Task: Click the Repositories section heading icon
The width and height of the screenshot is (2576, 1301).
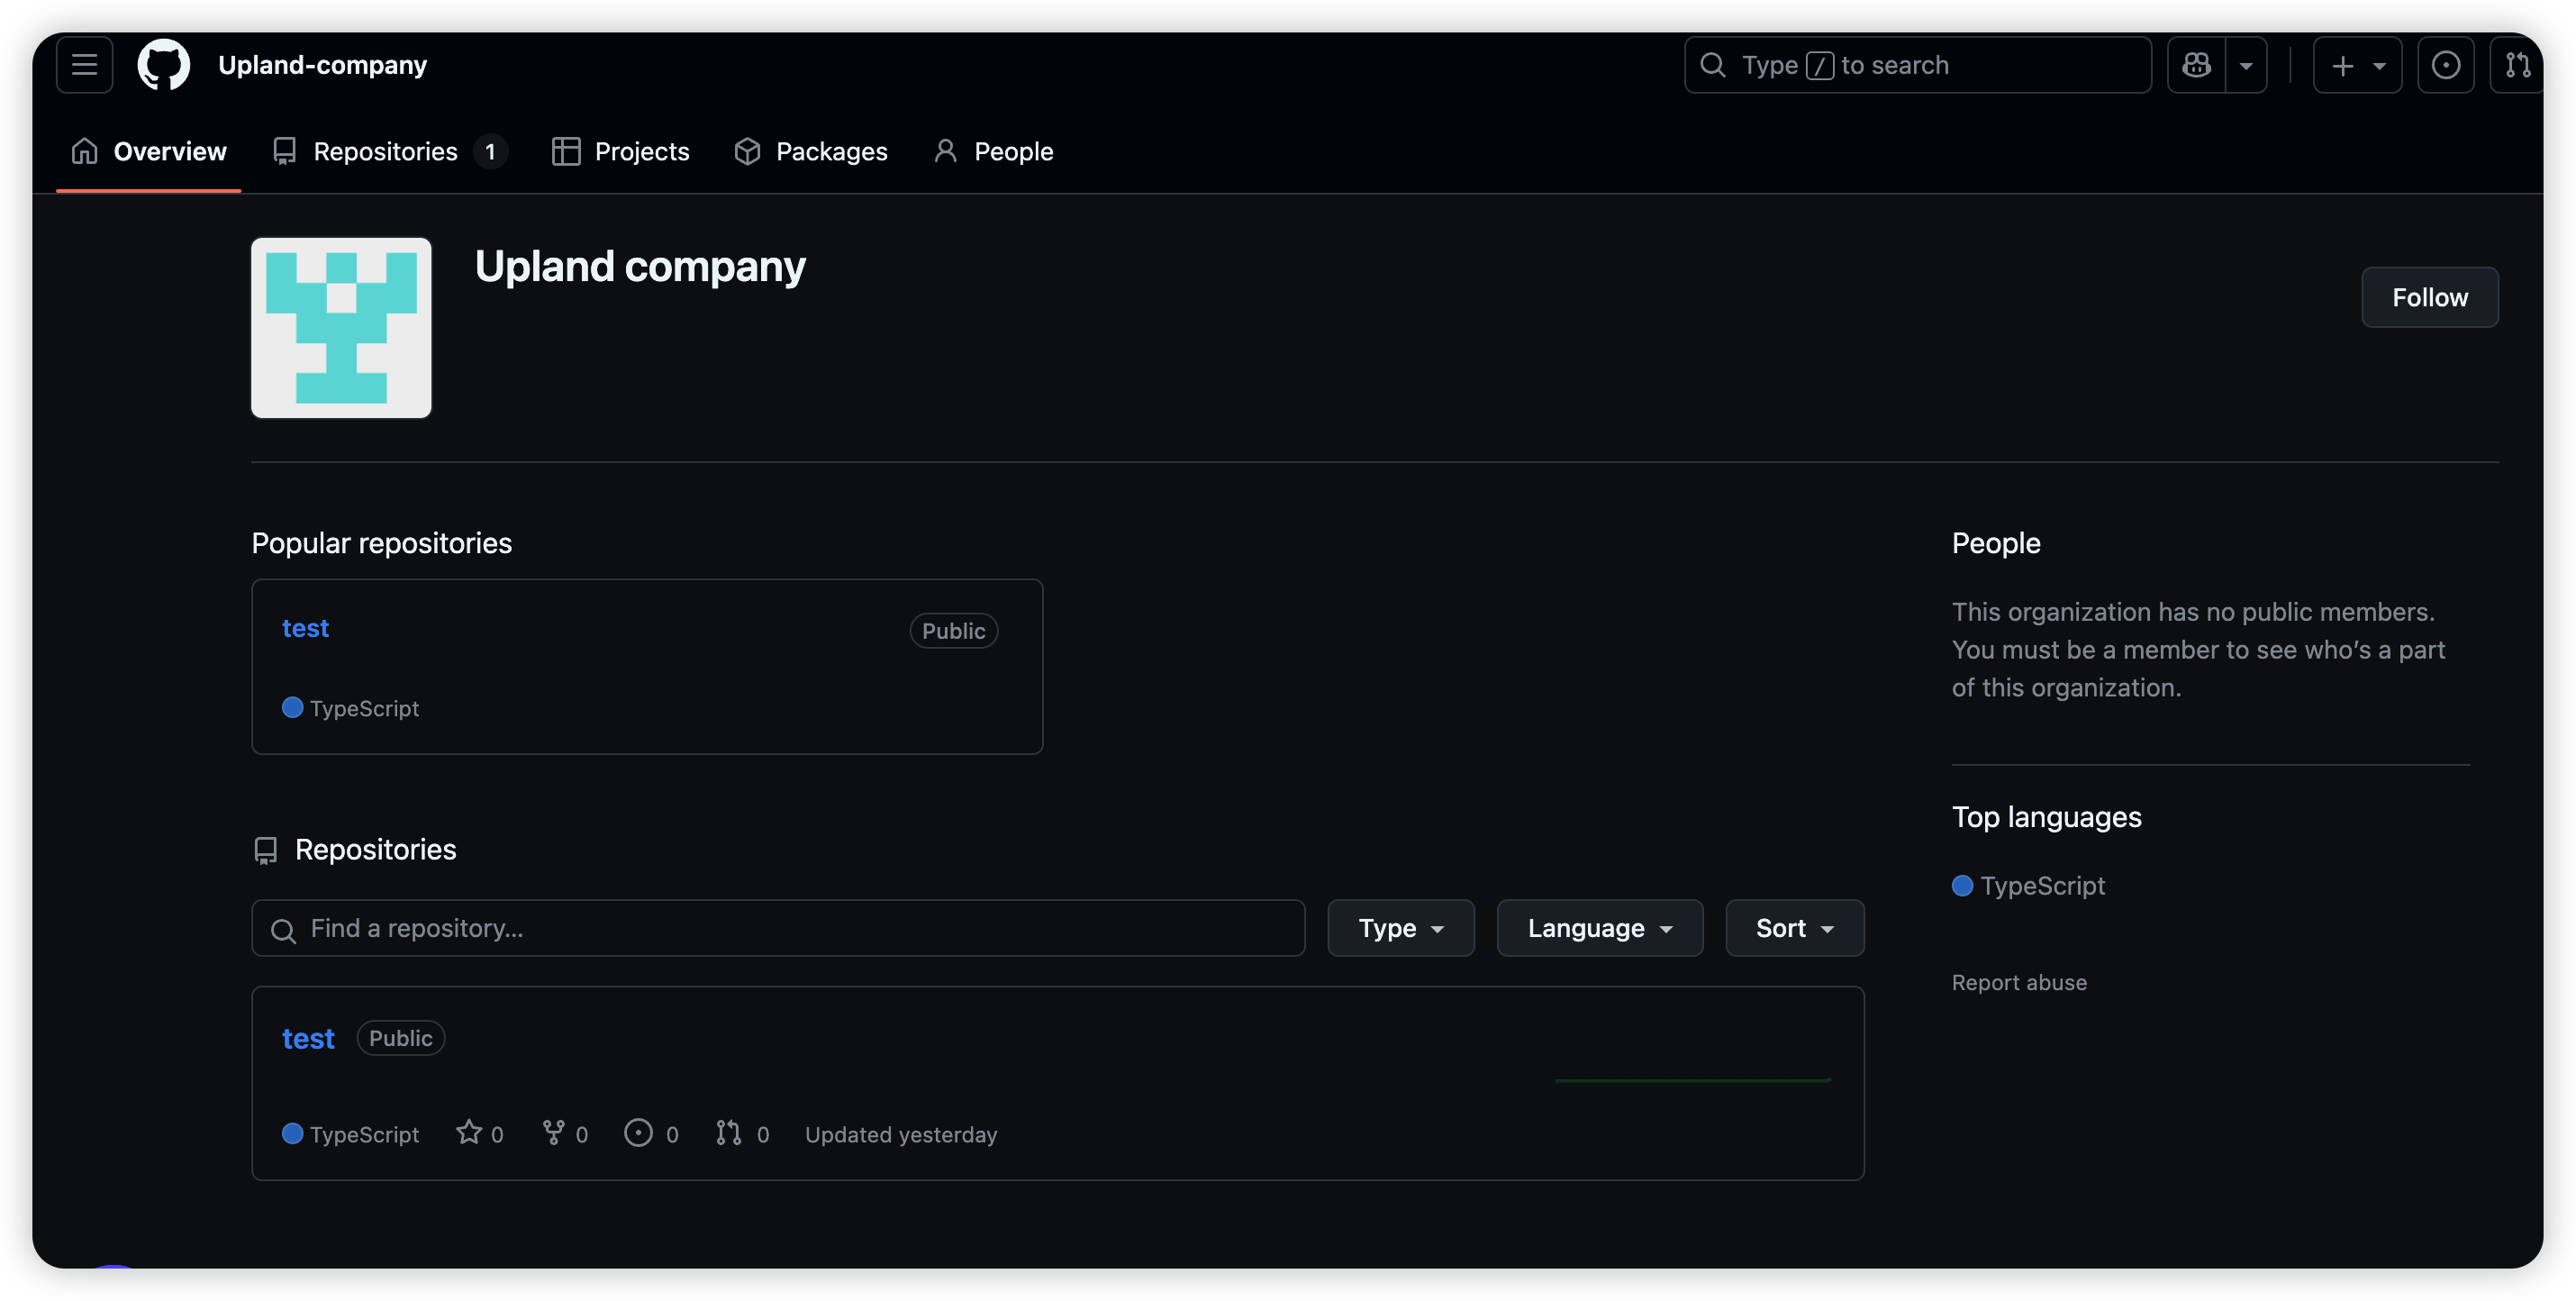Action: [x=265, y=850]
